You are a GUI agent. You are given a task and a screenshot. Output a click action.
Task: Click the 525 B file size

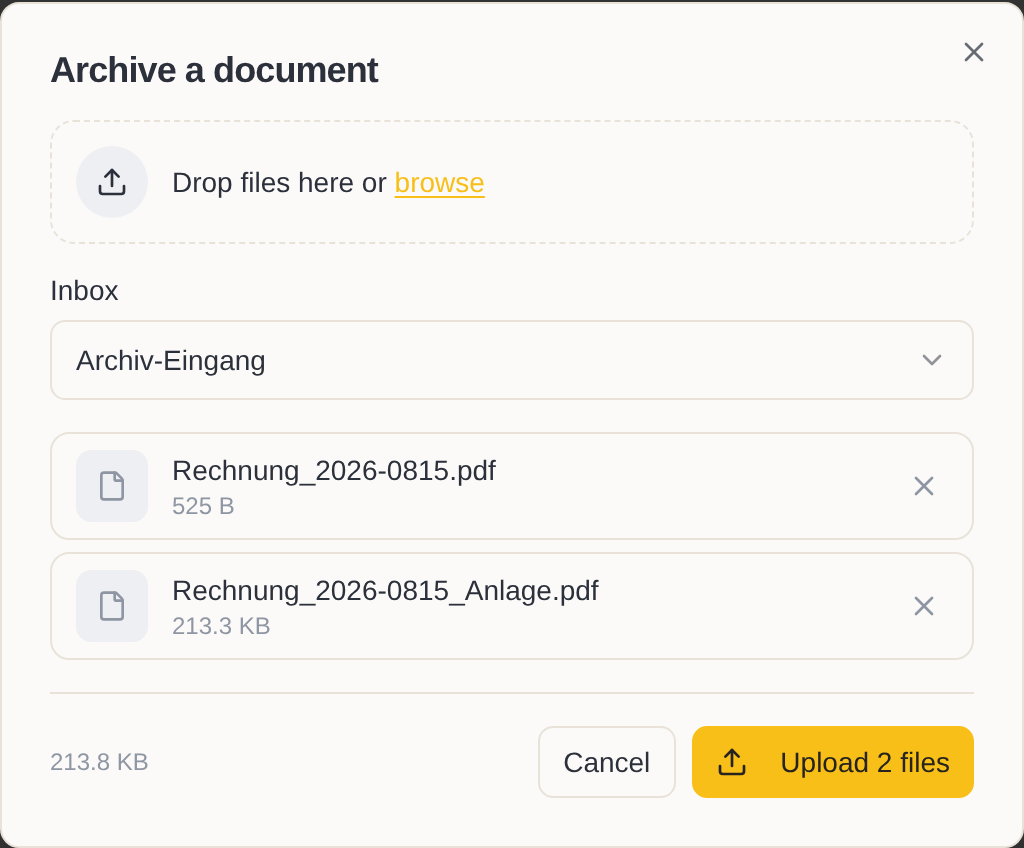[x=203, y=506]
